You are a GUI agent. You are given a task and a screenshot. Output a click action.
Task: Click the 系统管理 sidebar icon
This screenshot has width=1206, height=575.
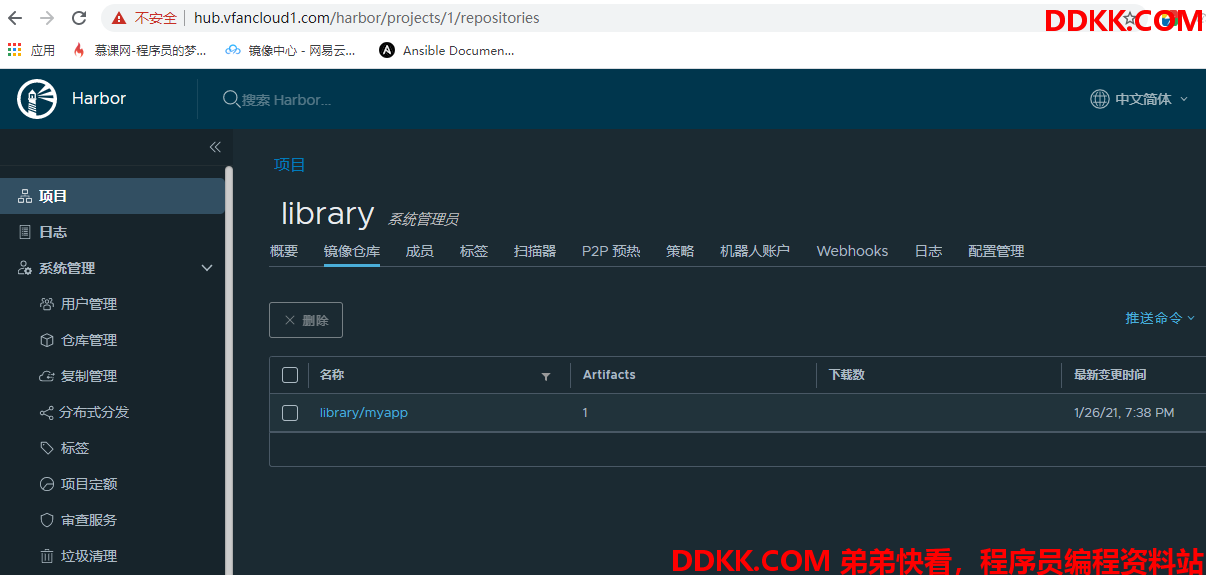25,268
